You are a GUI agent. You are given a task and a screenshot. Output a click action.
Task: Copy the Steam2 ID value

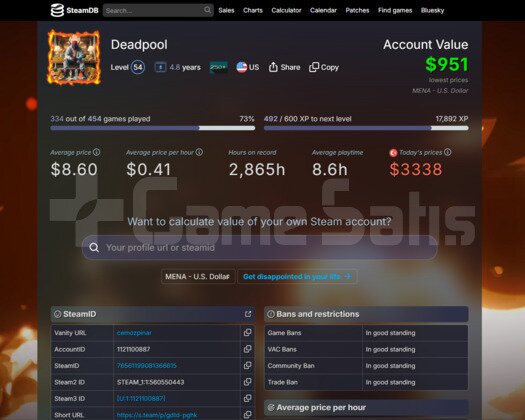247,382
